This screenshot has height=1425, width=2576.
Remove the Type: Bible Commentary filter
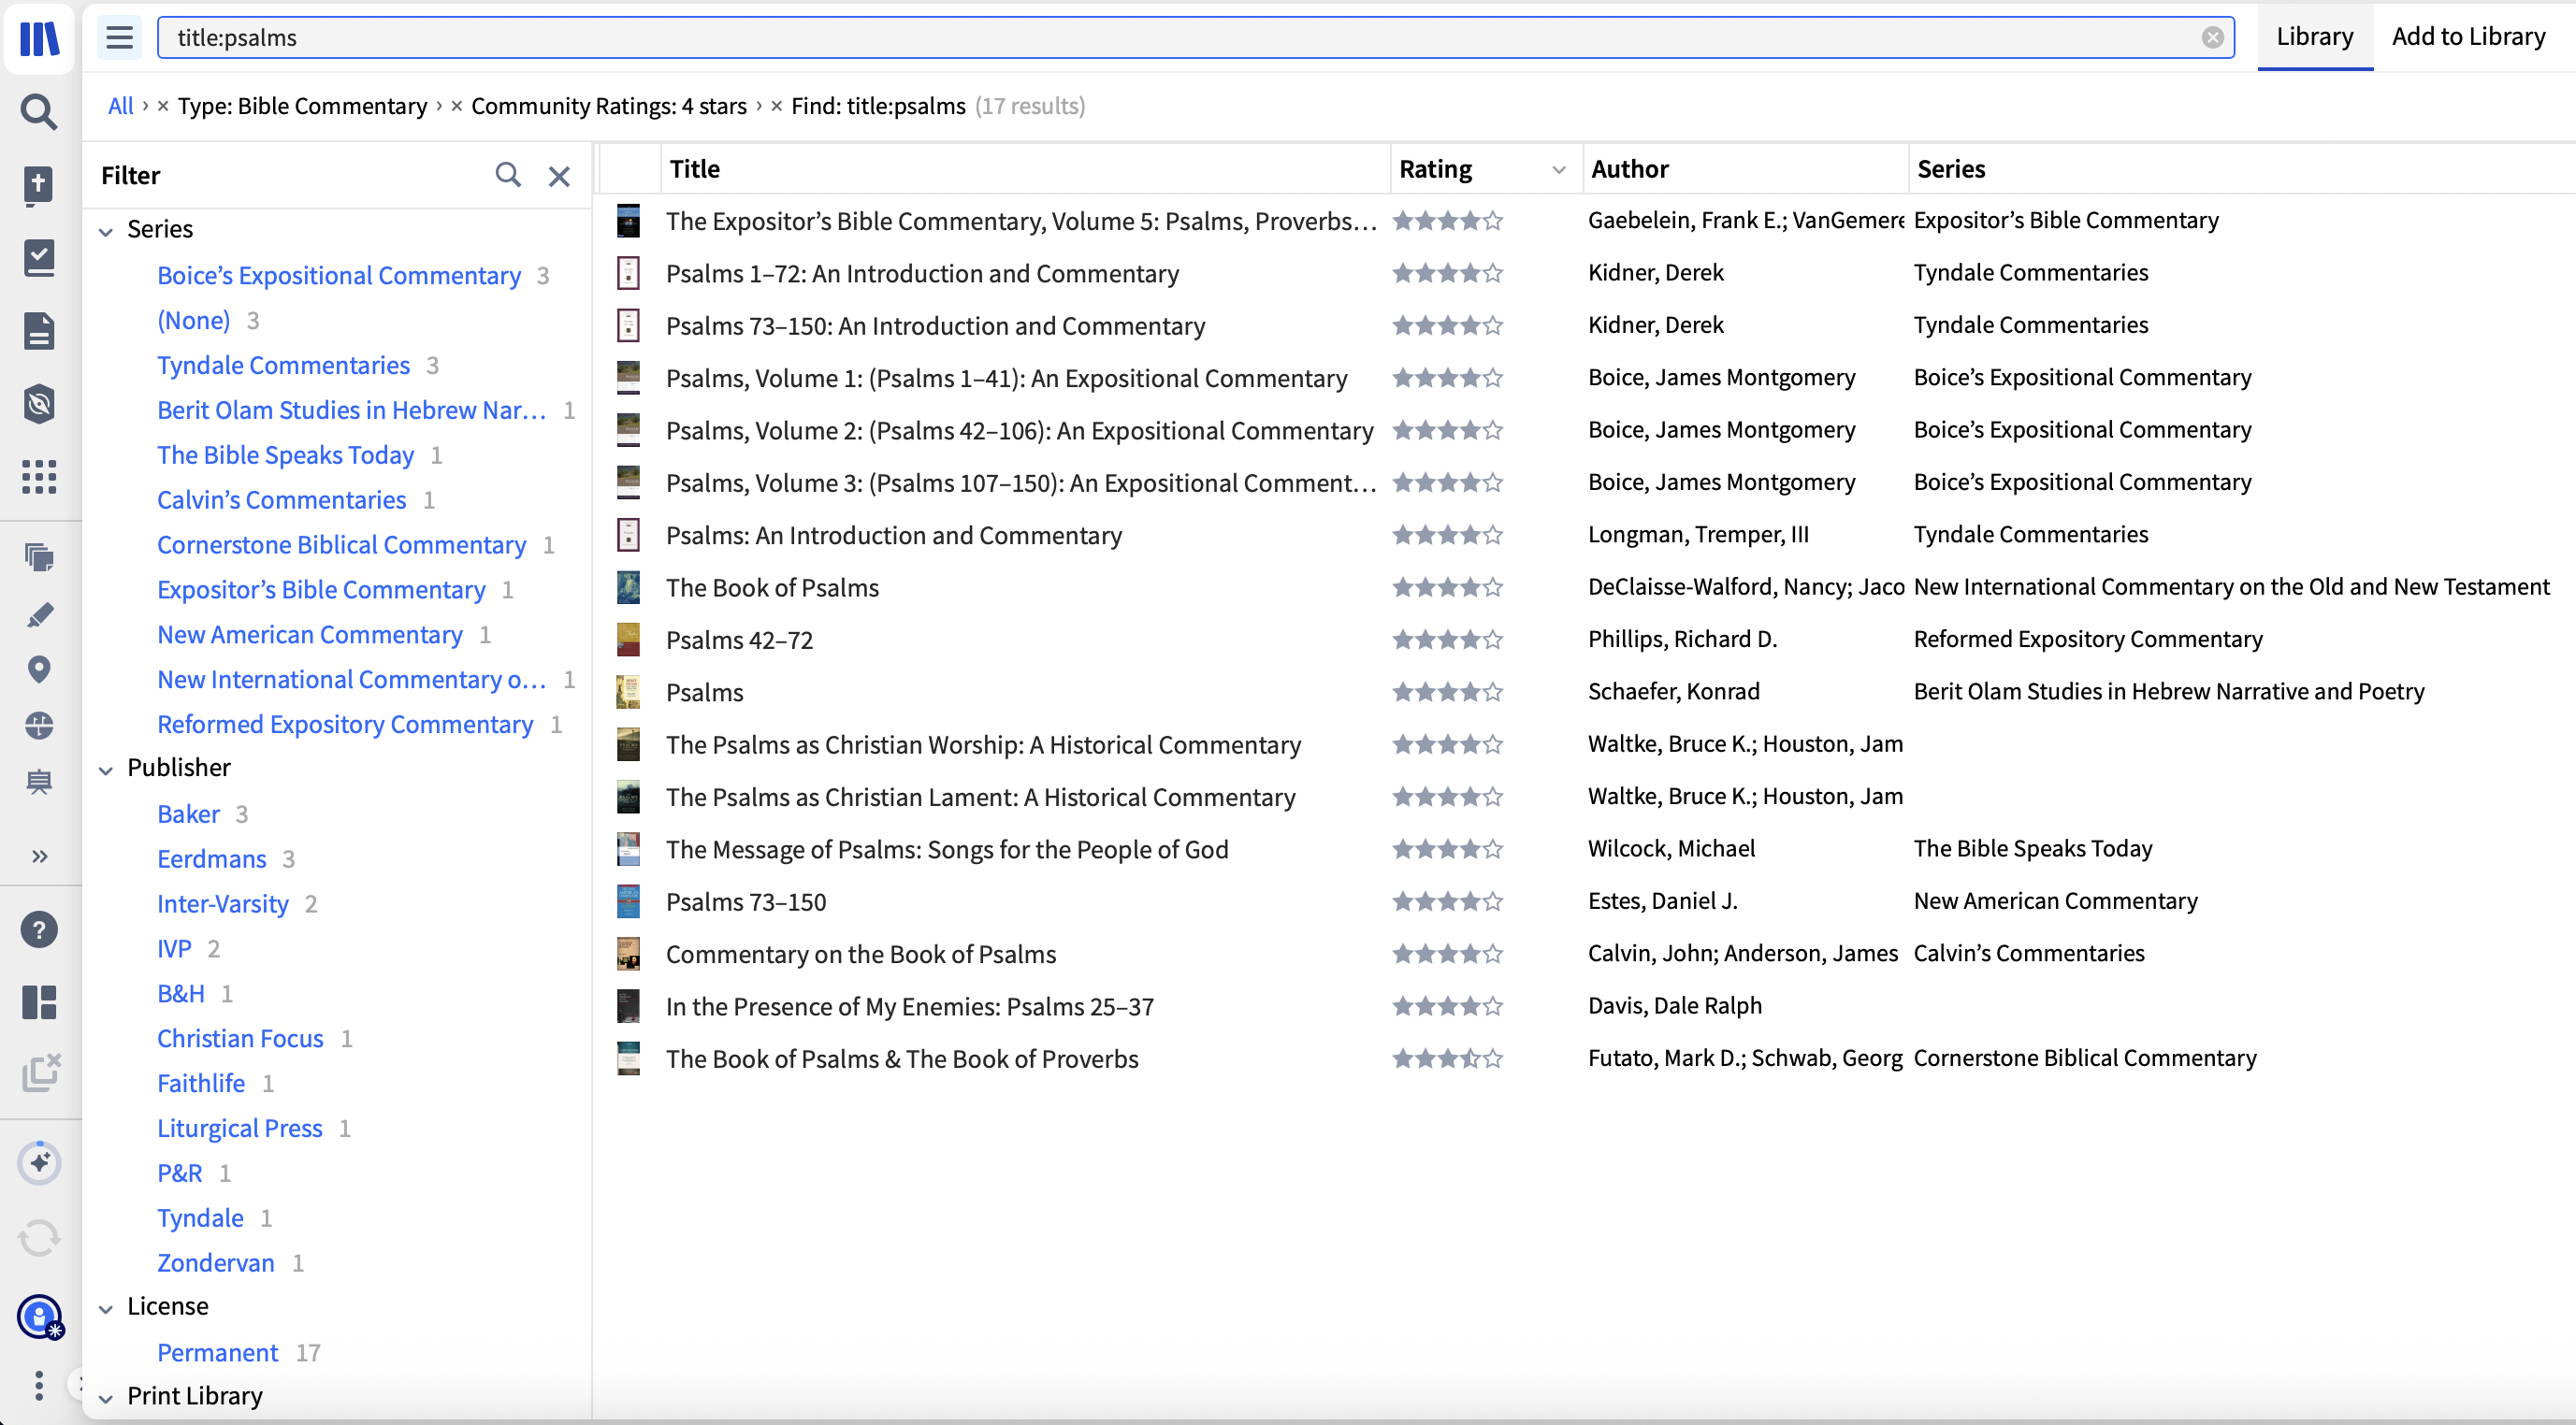tap(163, 106)
